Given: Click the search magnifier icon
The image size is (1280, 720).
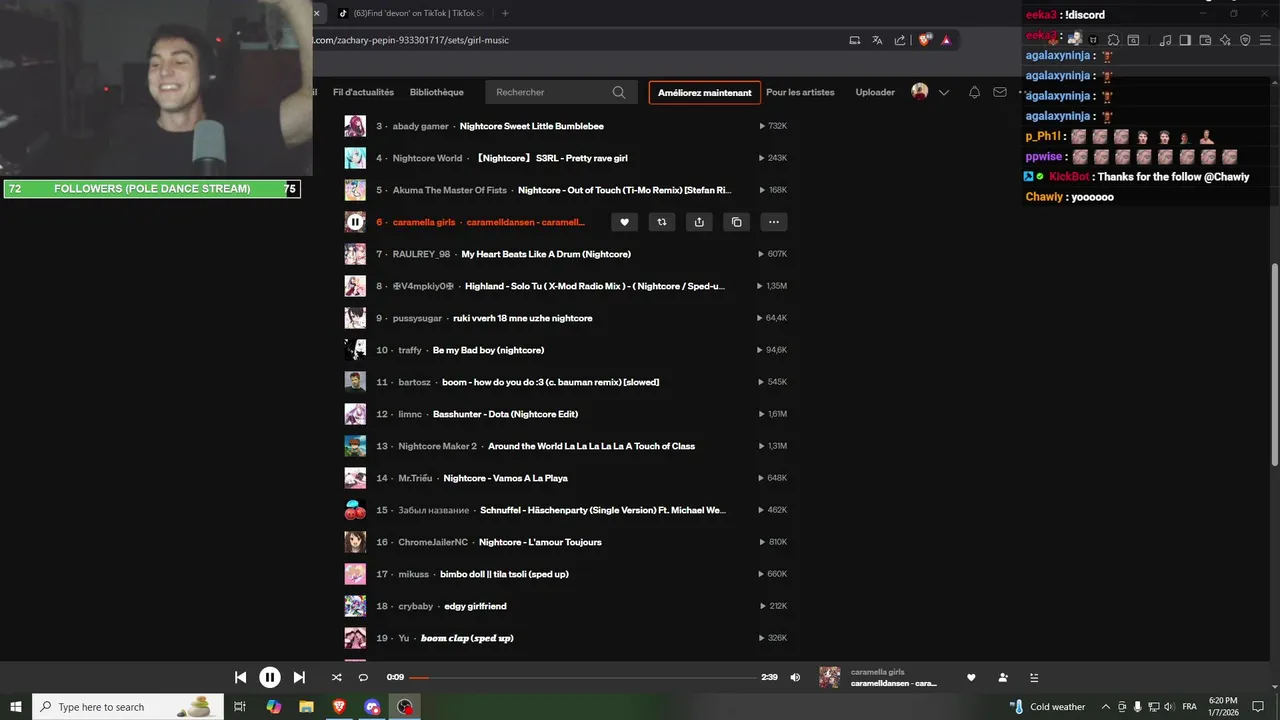Looking at the screenshot, I should click(x=619, y=92).
